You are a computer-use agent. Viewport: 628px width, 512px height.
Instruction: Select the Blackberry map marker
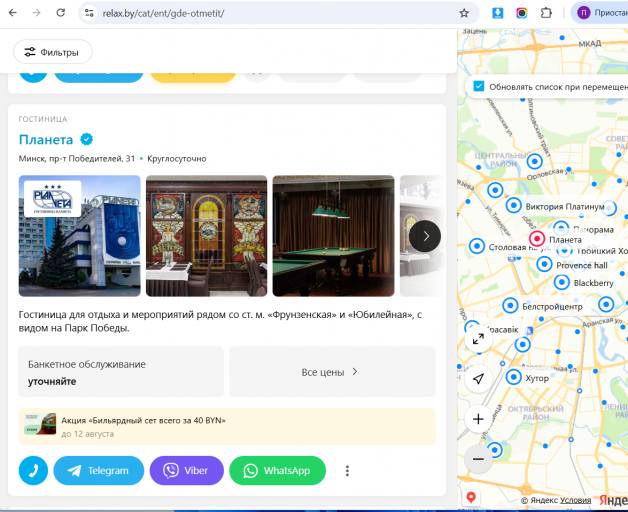(562, 282)
